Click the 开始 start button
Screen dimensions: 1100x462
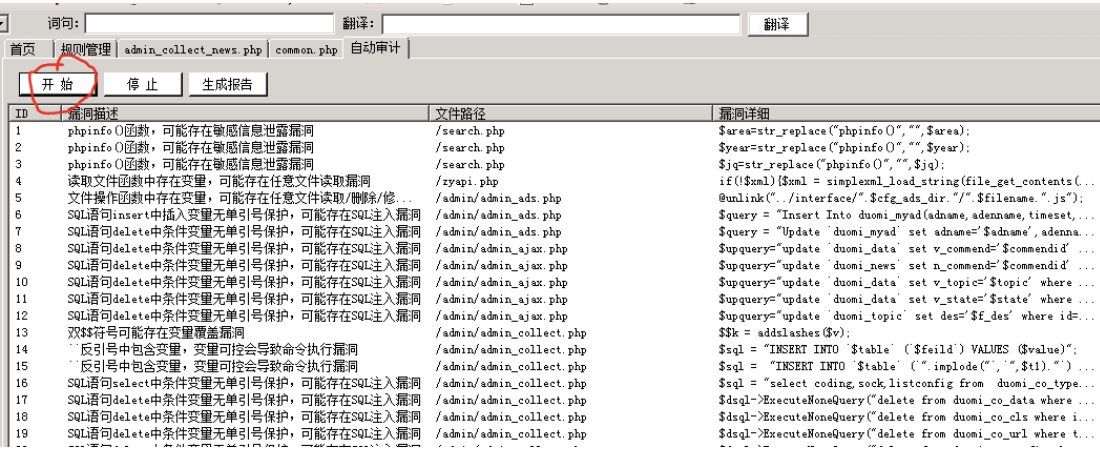pyautogui.click(x=57, y=85)
